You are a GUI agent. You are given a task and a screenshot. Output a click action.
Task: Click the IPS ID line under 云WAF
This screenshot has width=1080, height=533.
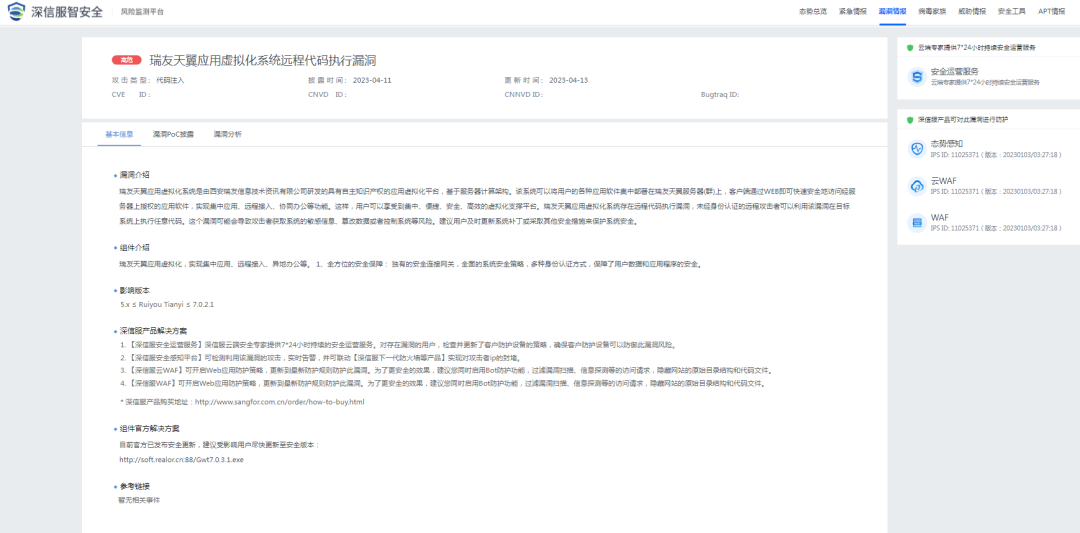click(995, 191)
